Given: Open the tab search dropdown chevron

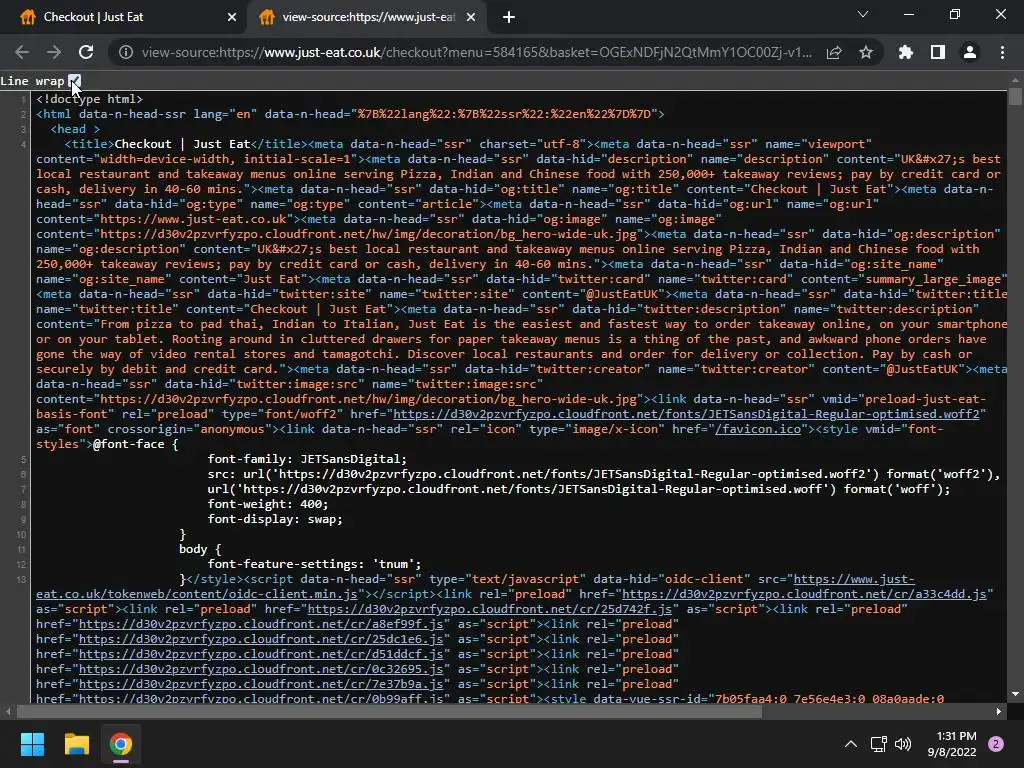Looking at the screenshot, I should 863,14.
